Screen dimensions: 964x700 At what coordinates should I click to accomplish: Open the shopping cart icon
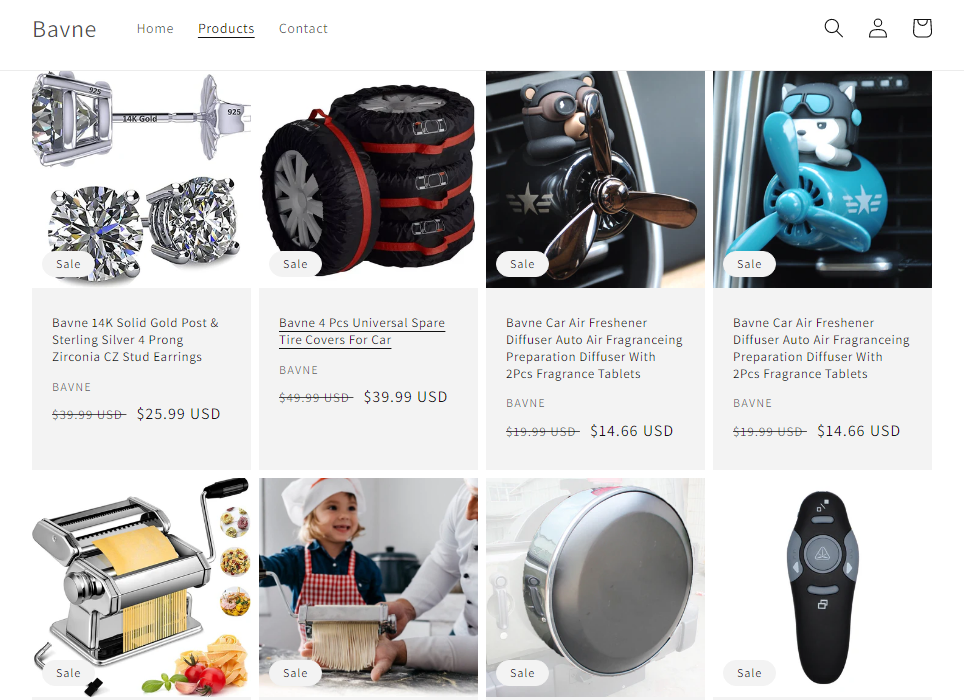[922, 28]
